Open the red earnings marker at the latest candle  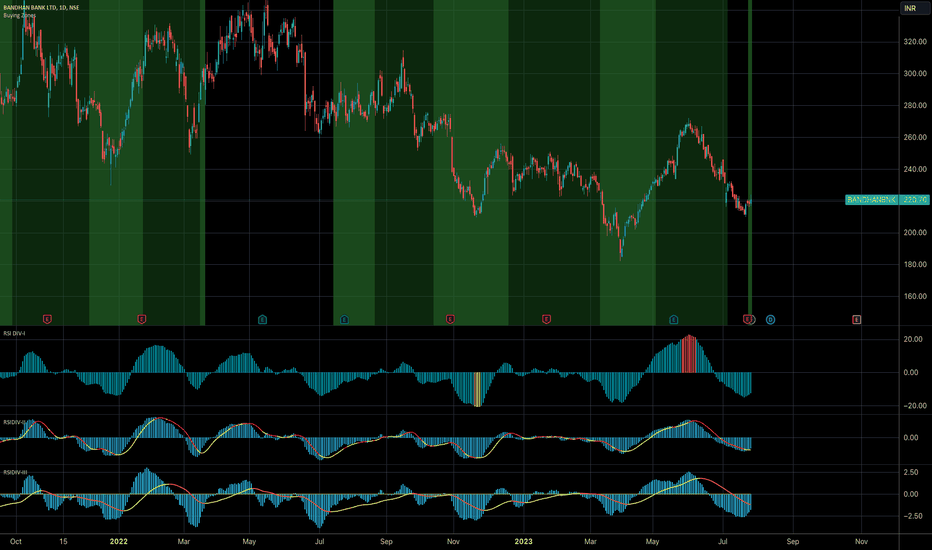(747, 320)
